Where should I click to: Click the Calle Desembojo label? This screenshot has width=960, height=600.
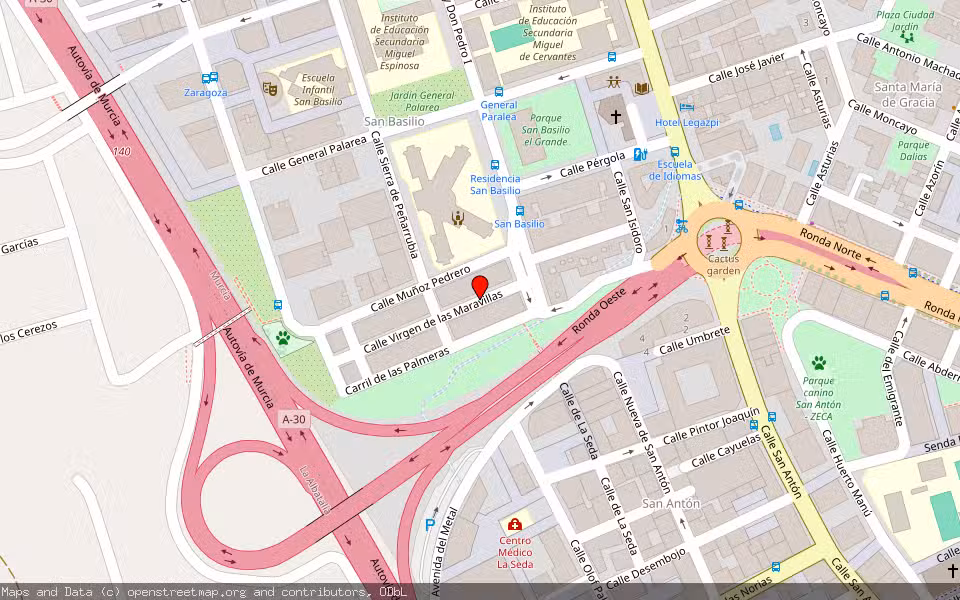tap(646, 569)
